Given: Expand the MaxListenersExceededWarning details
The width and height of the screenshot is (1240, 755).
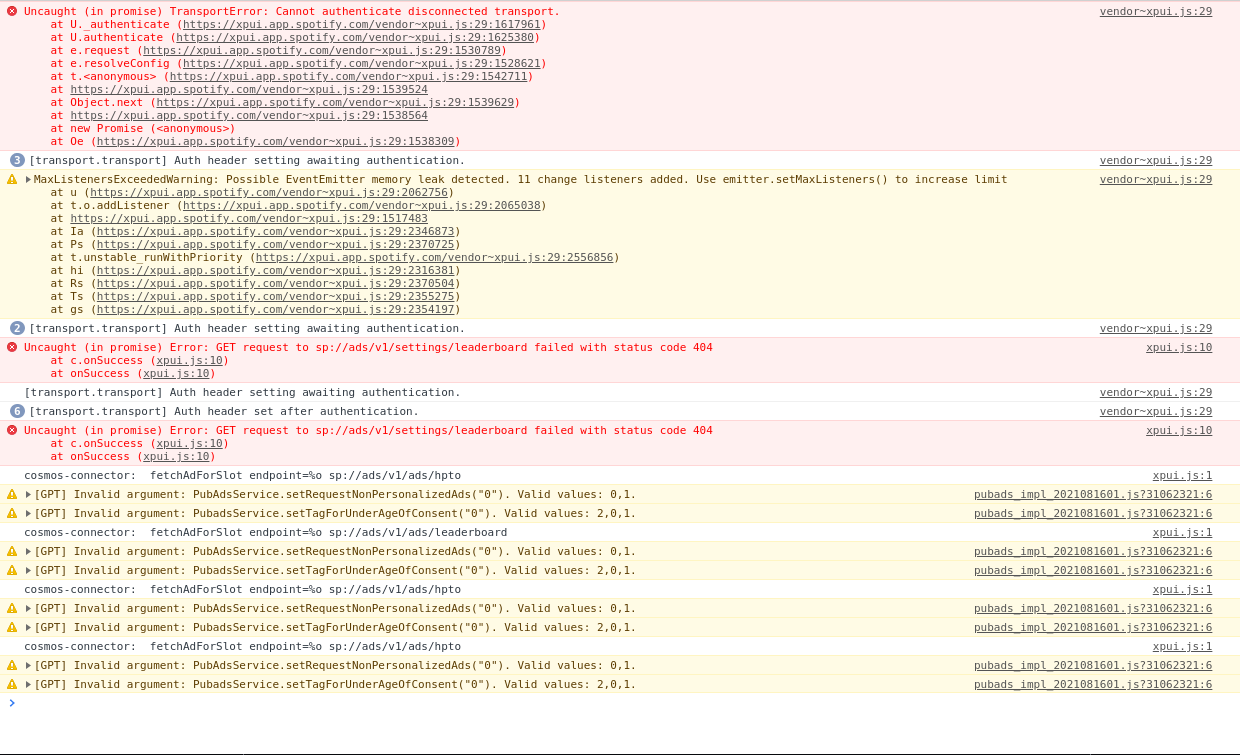Looking at the screenshot, I should (x=28, y=178).
